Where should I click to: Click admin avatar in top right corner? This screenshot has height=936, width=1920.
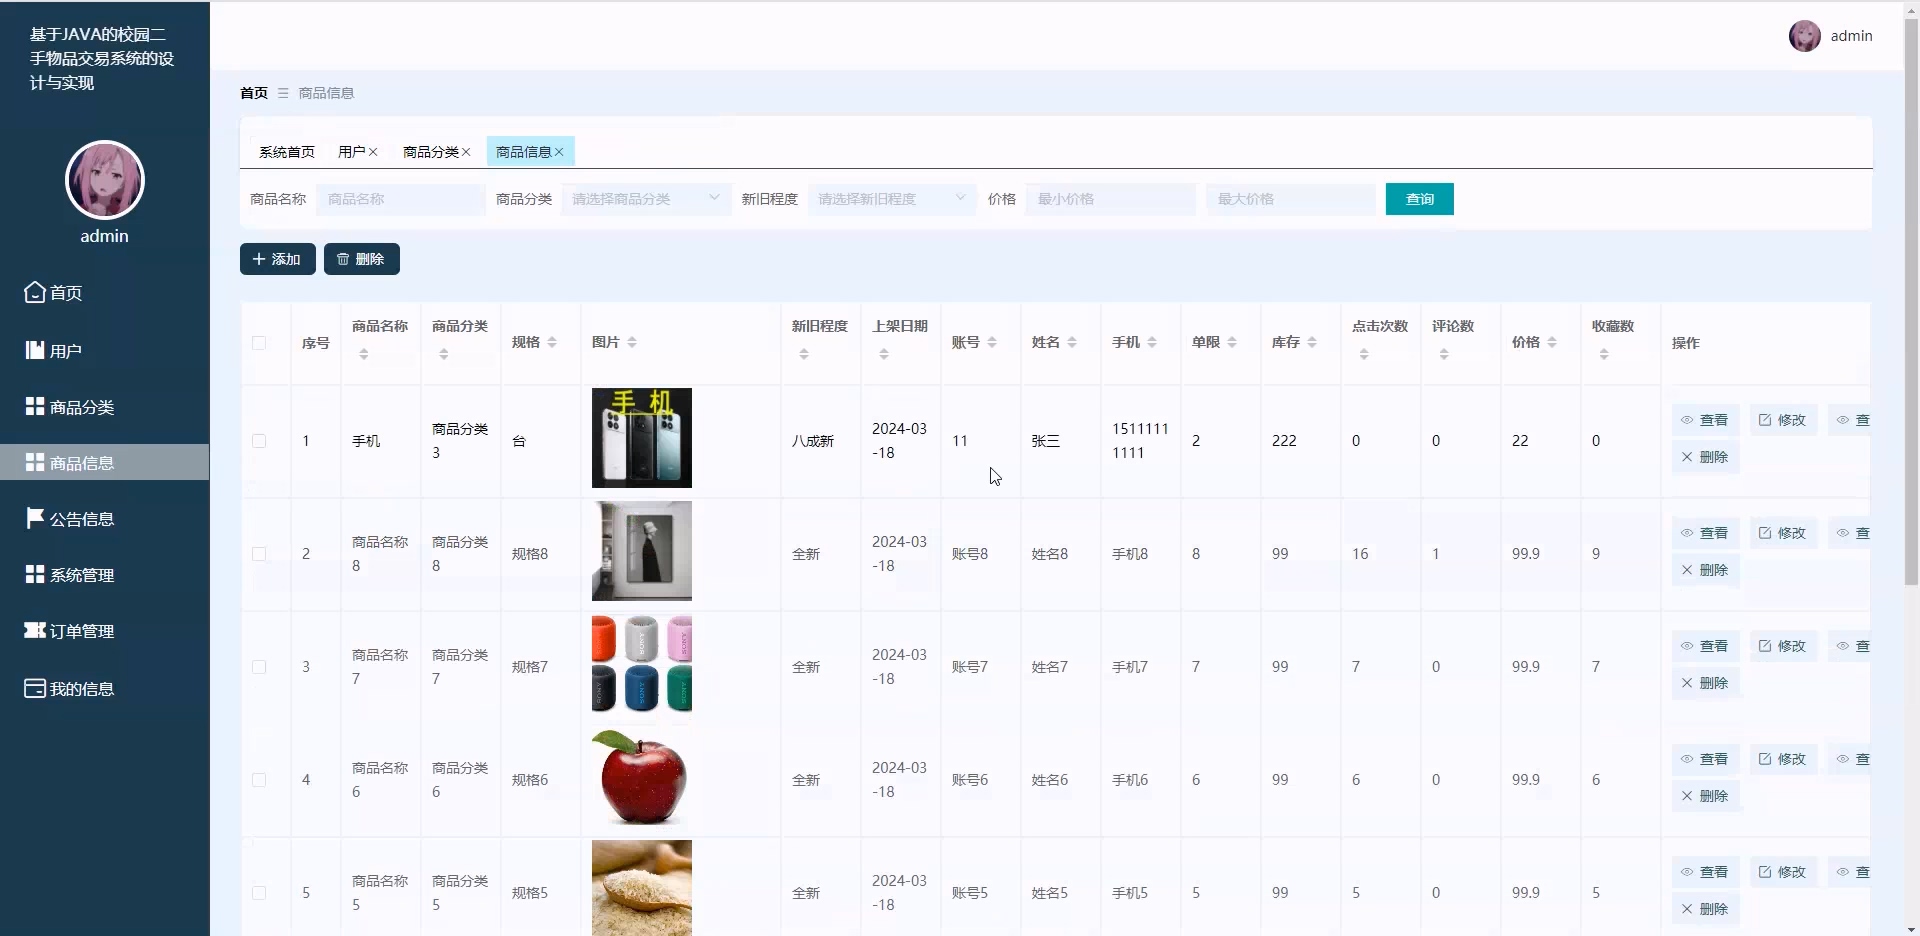(x=1804, y=36)
